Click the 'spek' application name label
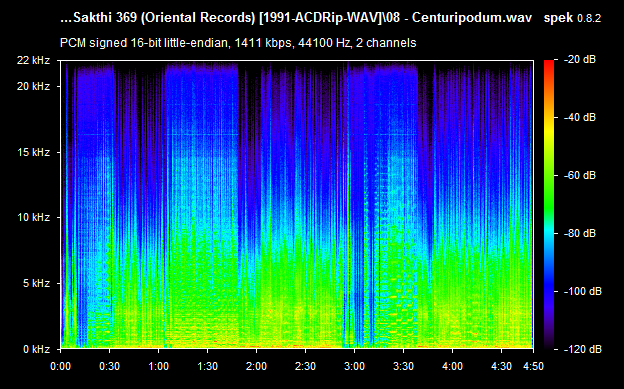The height and width of the screenshot is (389, 624). coord(558,18)
